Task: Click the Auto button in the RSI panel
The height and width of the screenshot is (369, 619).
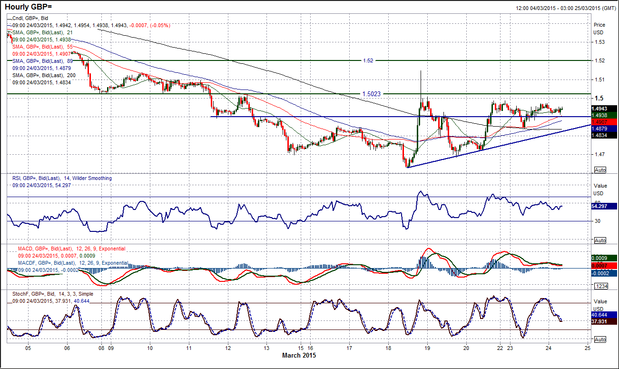Action: pyautogui.click(x=600, y=240)
